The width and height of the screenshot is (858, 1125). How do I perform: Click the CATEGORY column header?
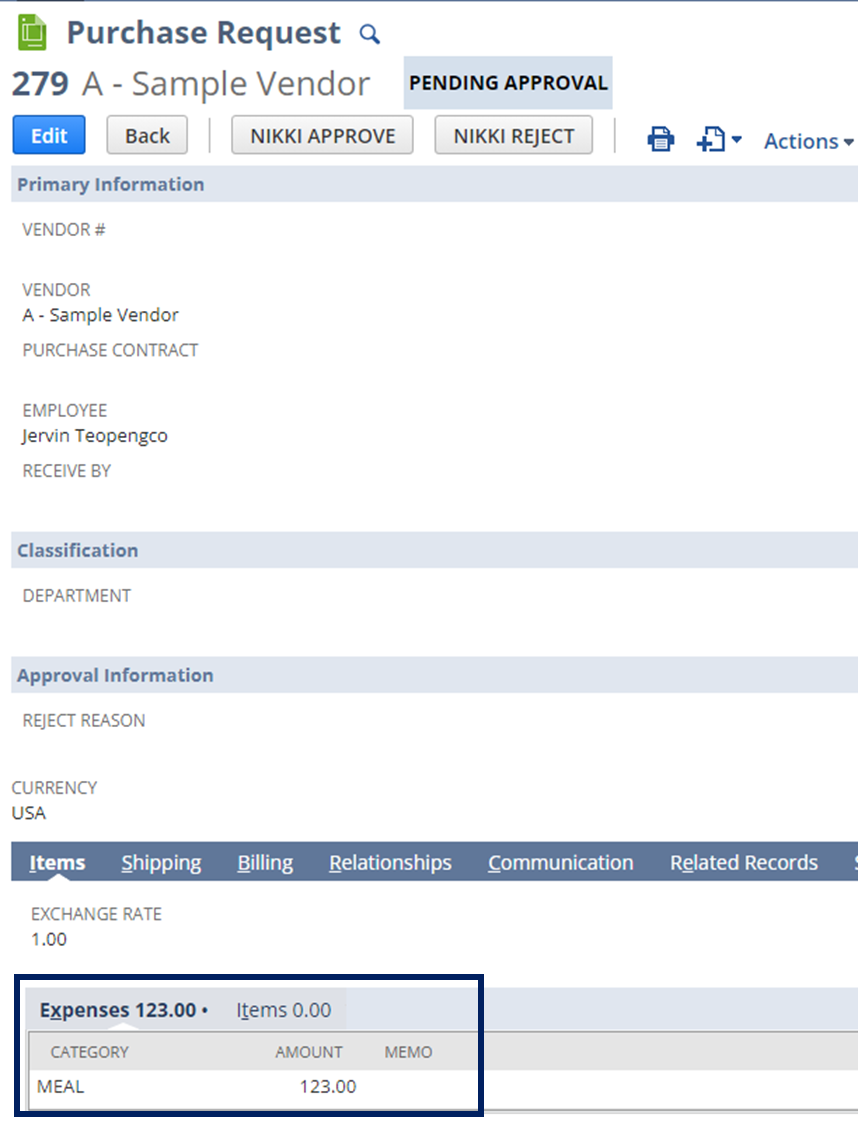[x=90, y=1052]
